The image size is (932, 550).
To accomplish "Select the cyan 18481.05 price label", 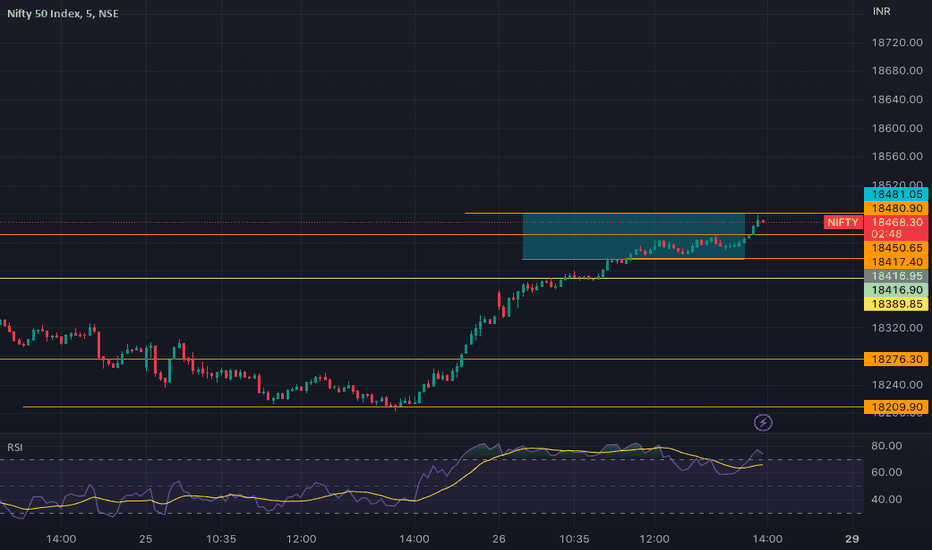I will (x=896, y=194).
